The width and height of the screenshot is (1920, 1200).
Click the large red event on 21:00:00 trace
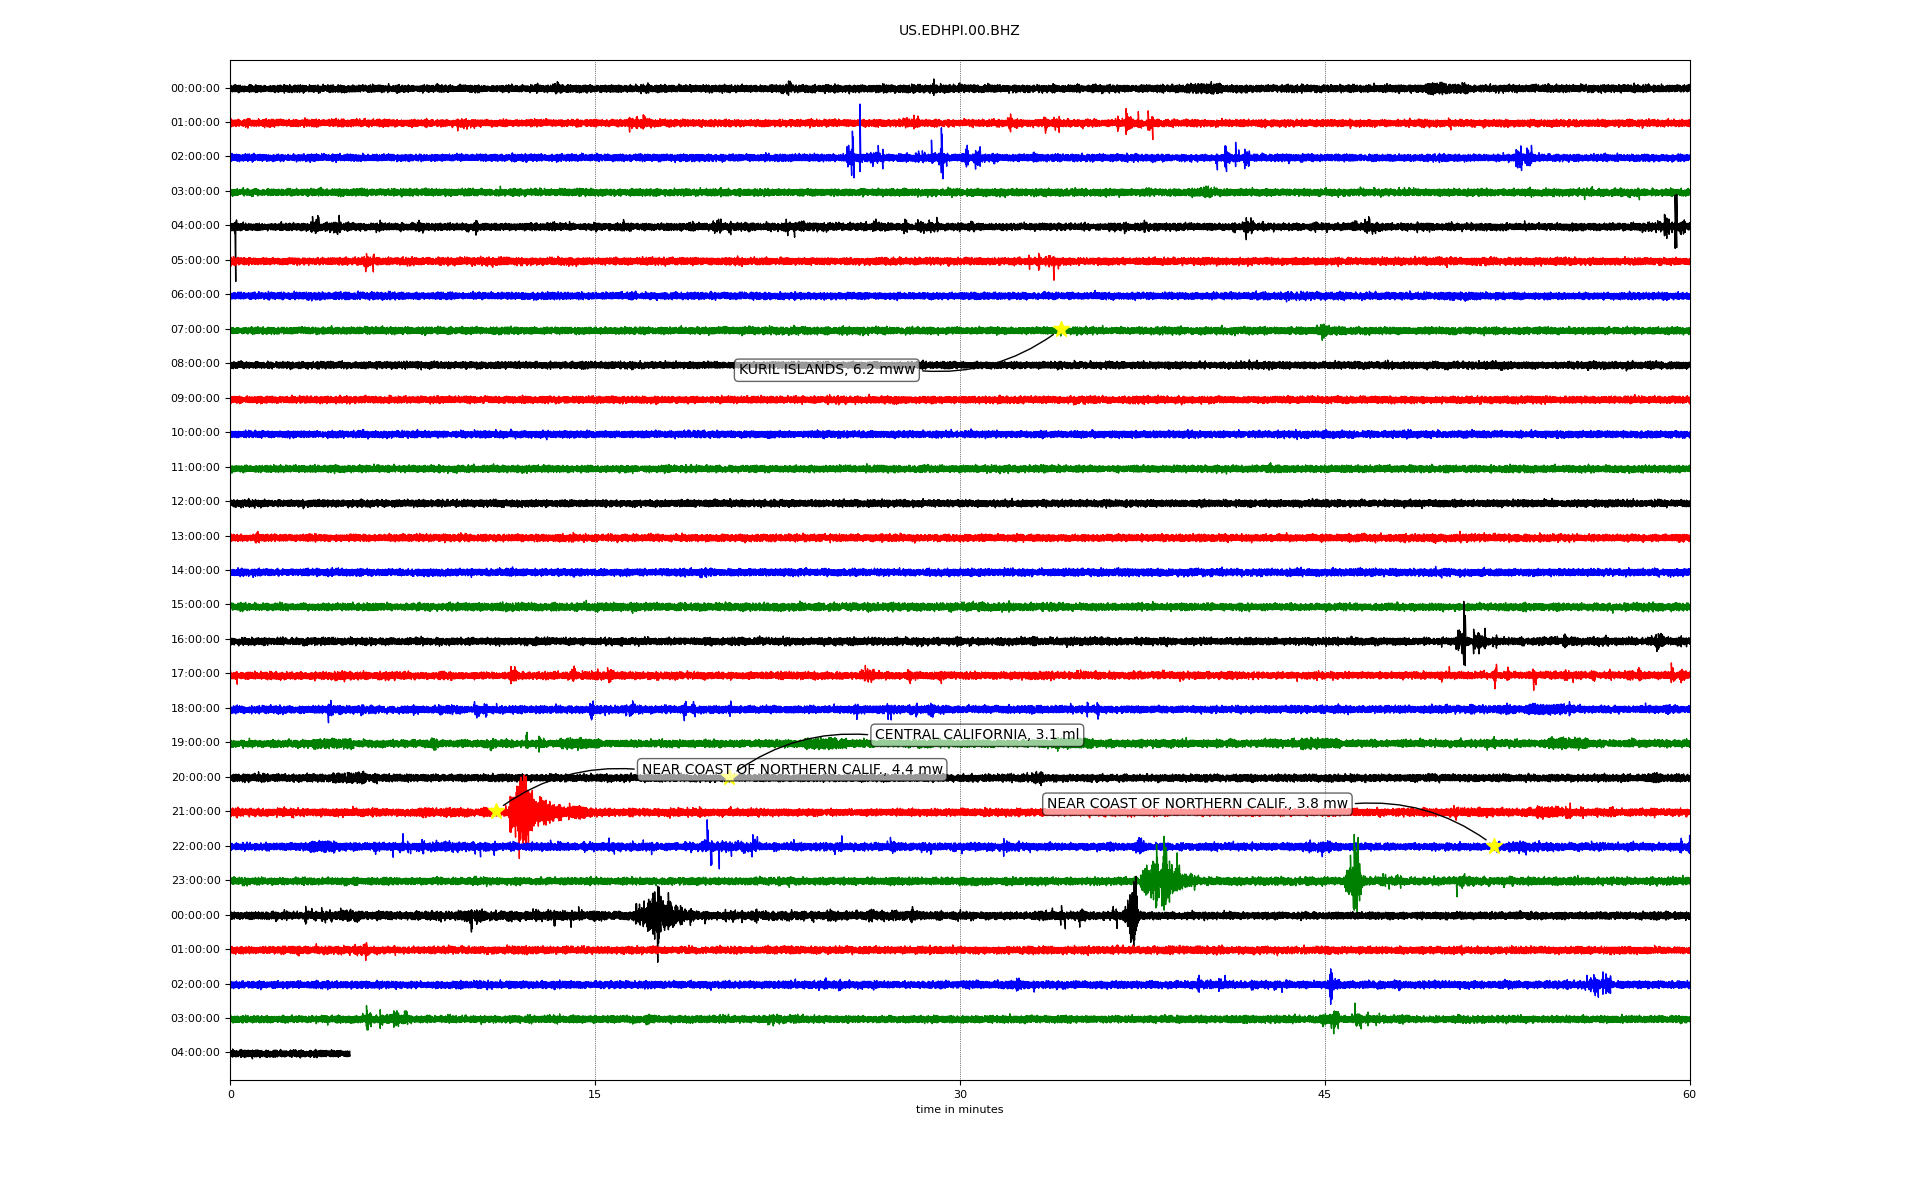523,812
